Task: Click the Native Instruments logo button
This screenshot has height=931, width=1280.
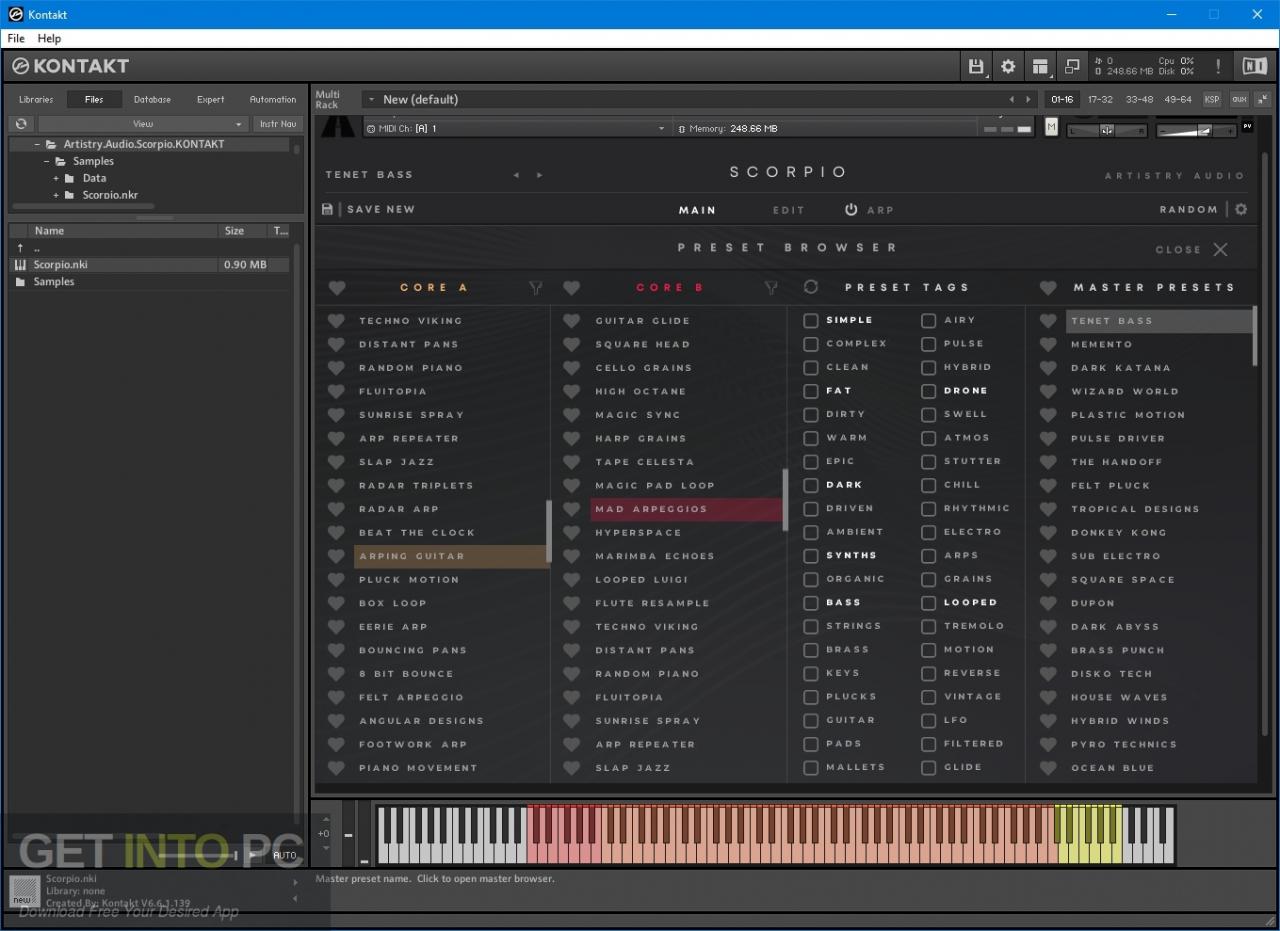Action: pyautogui.click(x=1254, y=67)
